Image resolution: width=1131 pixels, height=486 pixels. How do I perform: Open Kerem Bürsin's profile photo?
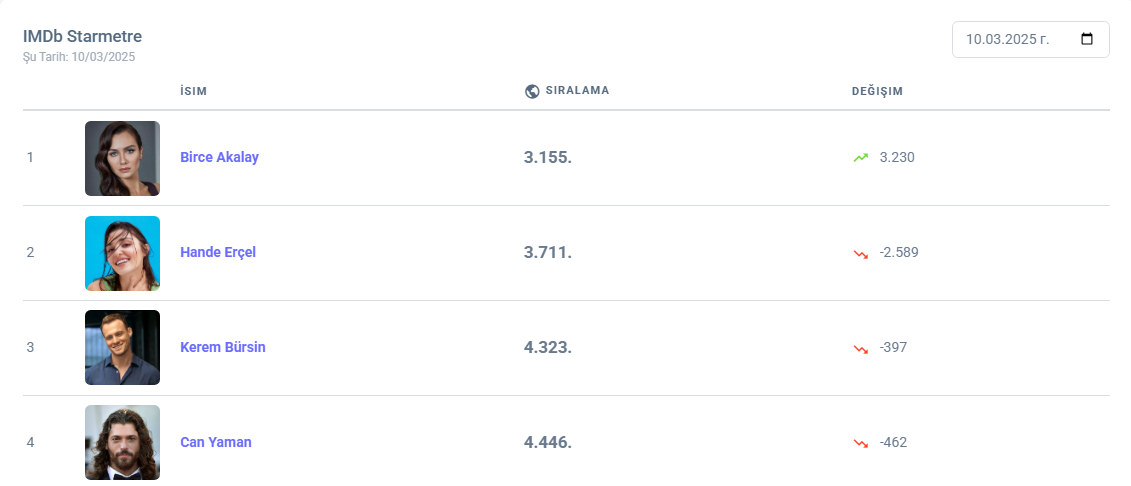[x=122, y=348]
